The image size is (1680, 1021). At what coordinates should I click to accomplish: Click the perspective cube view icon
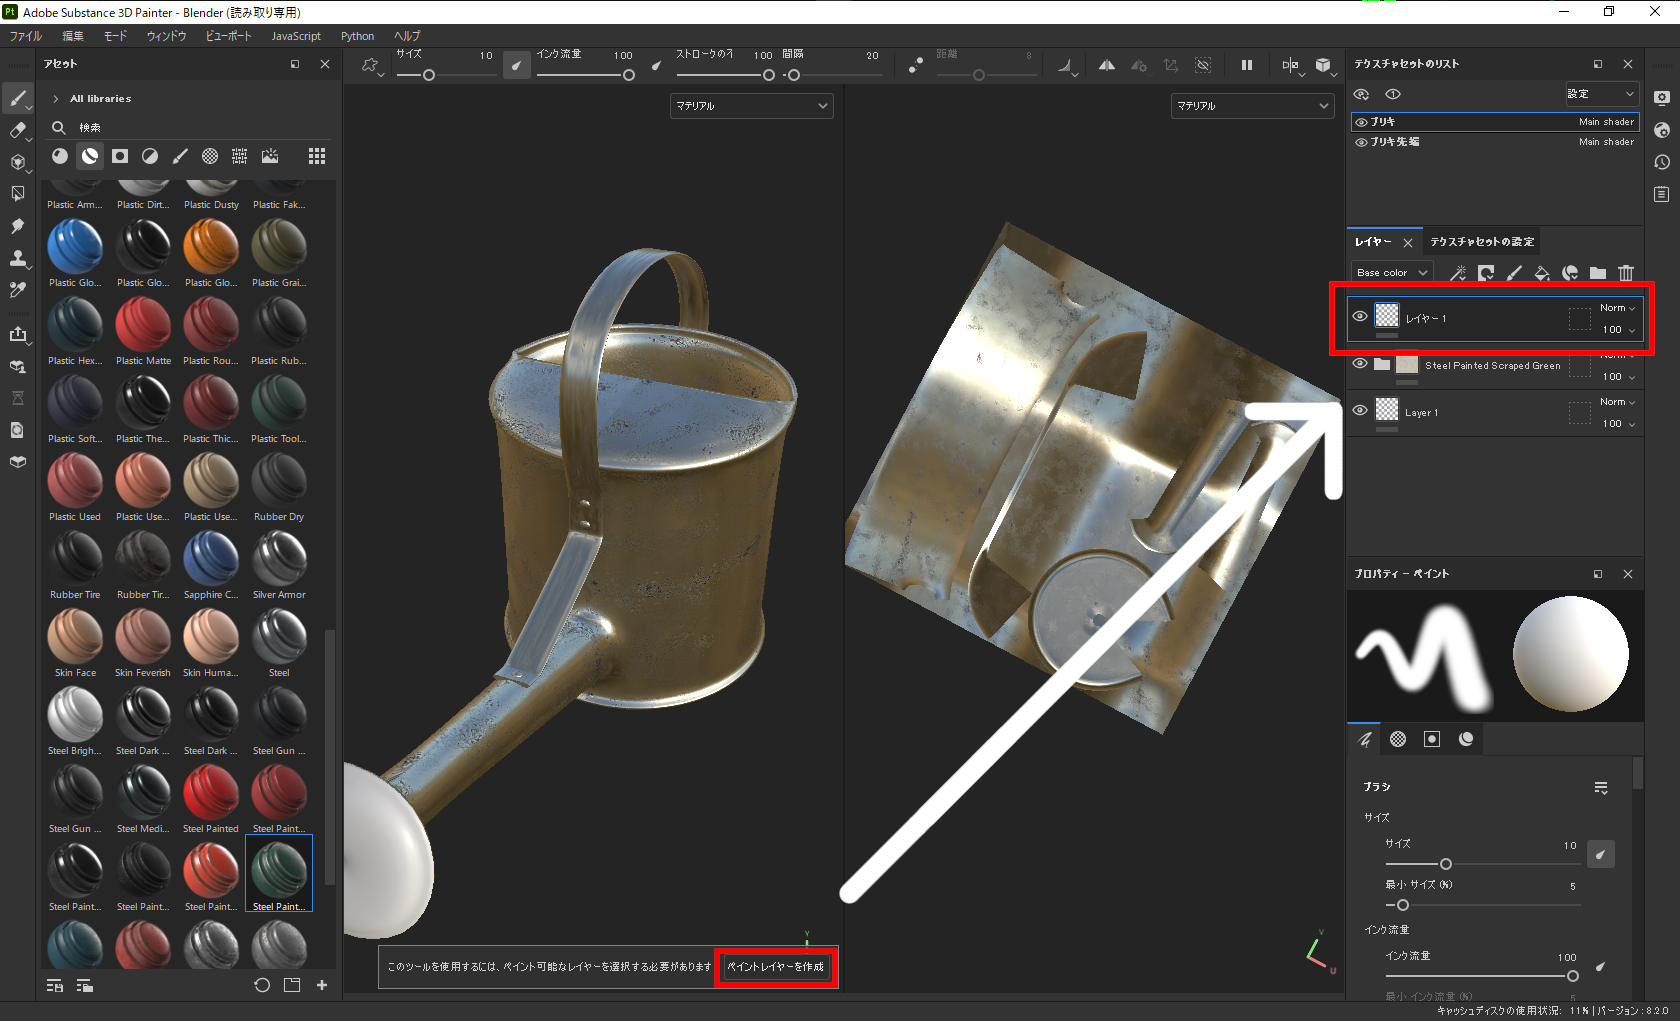click(x=1324, y=66)
